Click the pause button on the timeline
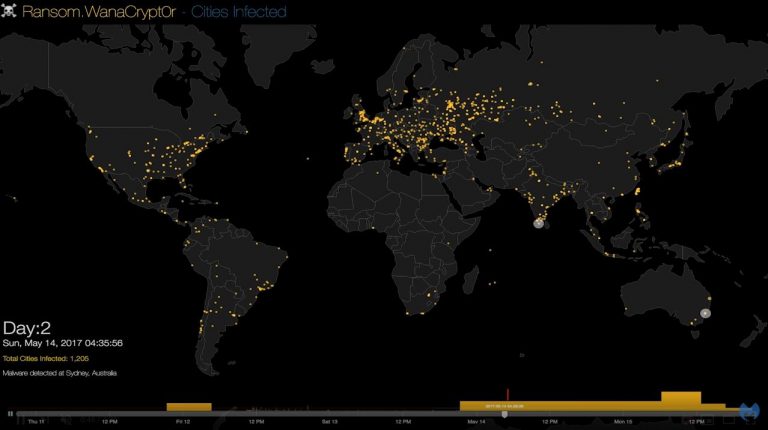Screen dimensions: 768x430 tap(10, 414)
